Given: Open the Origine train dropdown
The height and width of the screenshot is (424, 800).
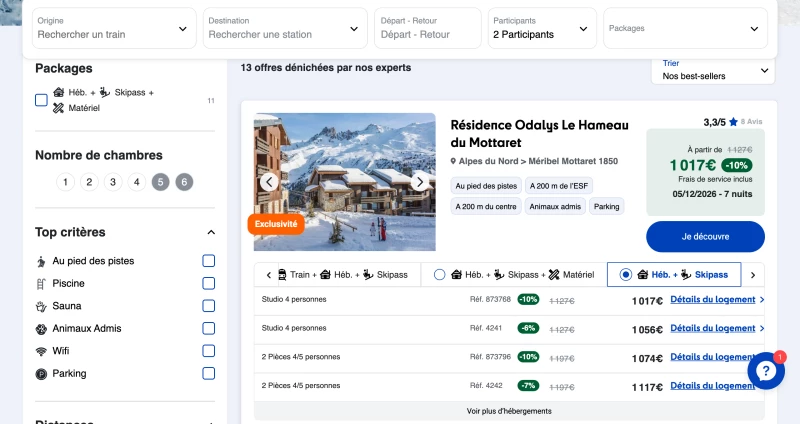Looking at the screenshot, I should pos(114,28).
